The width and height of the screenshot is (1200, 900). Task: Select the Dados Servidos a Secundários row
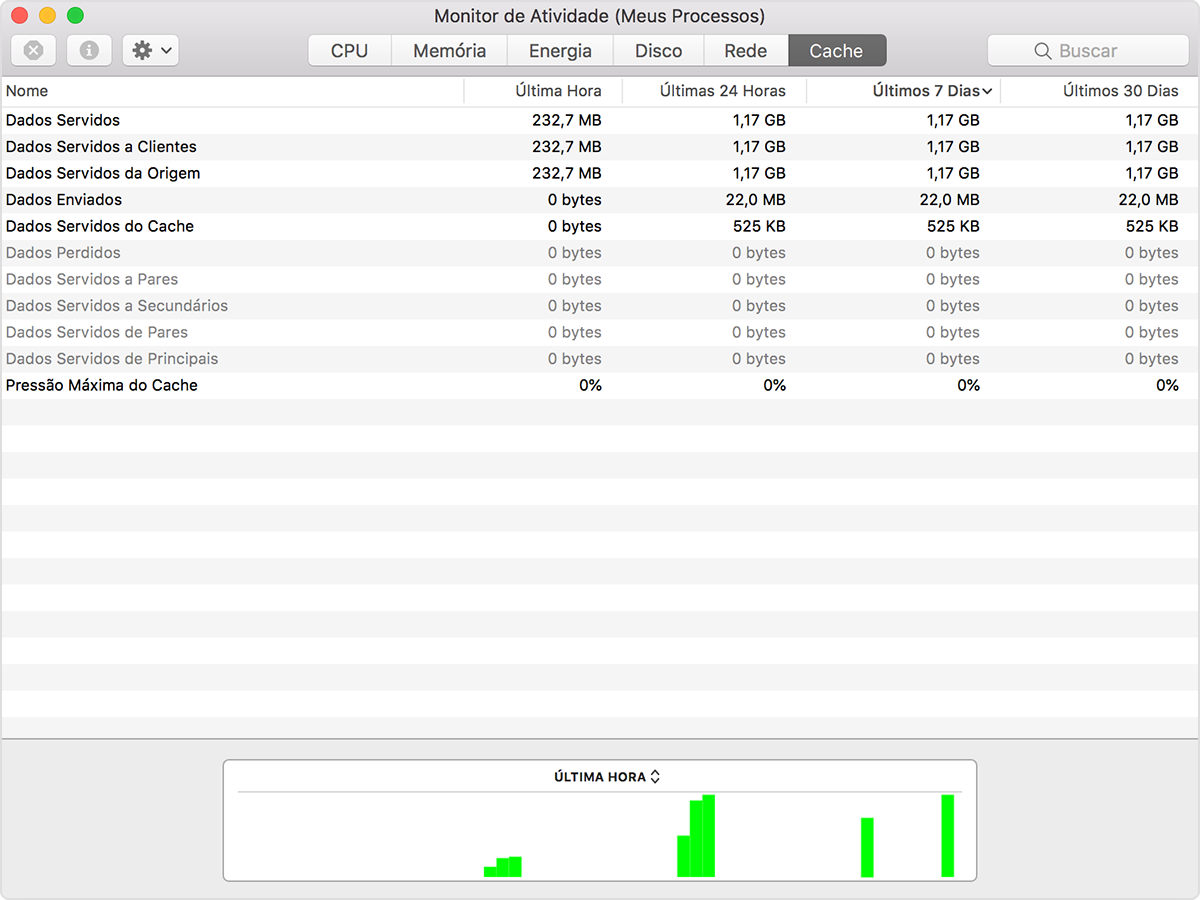[x=600, y=306]
